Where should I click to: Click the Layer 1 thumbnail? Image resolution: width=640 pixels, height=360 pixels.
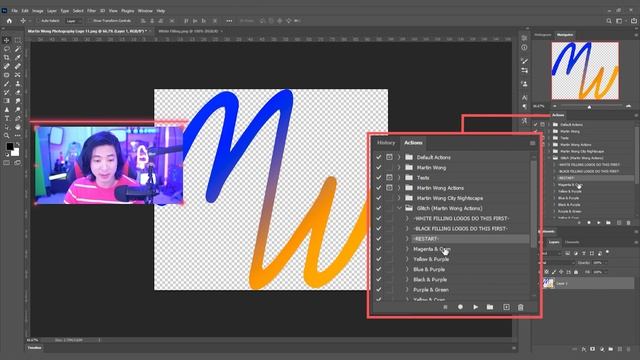[x=549, y=283]
